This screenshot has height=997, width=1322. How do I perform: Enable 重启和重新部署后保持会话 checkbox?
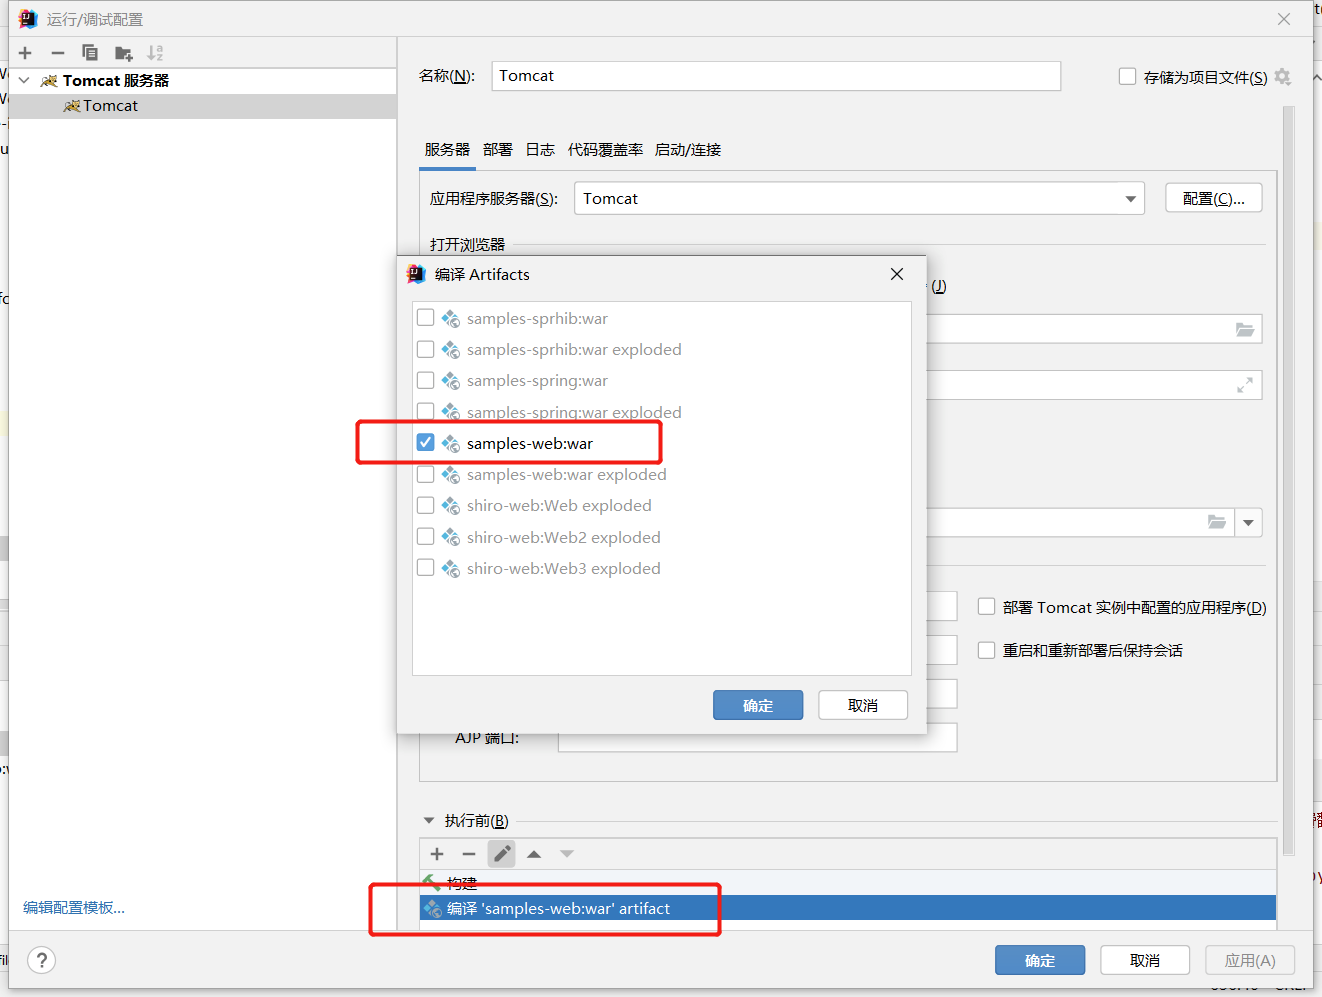(986, 650)
